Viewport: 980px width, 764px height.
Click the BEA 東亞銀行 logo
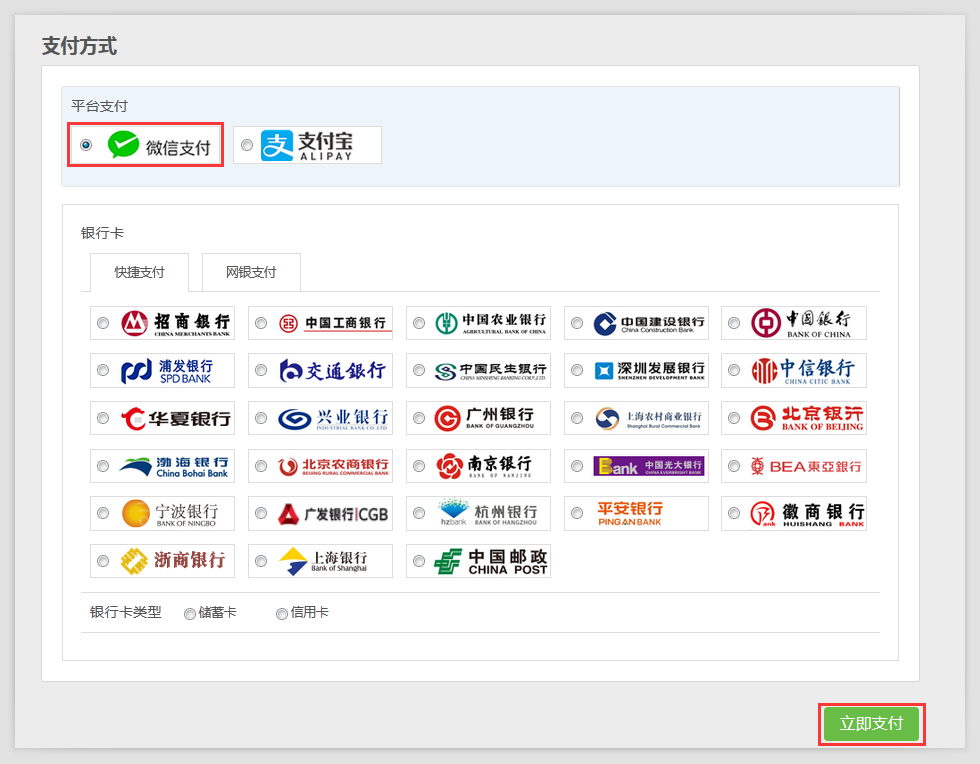tap(806, 466)
